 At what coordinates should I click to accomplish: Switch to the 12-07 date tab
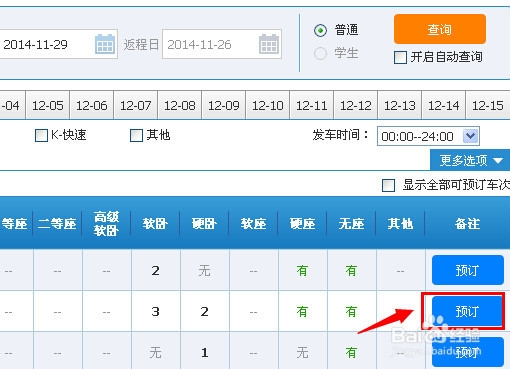136,106
